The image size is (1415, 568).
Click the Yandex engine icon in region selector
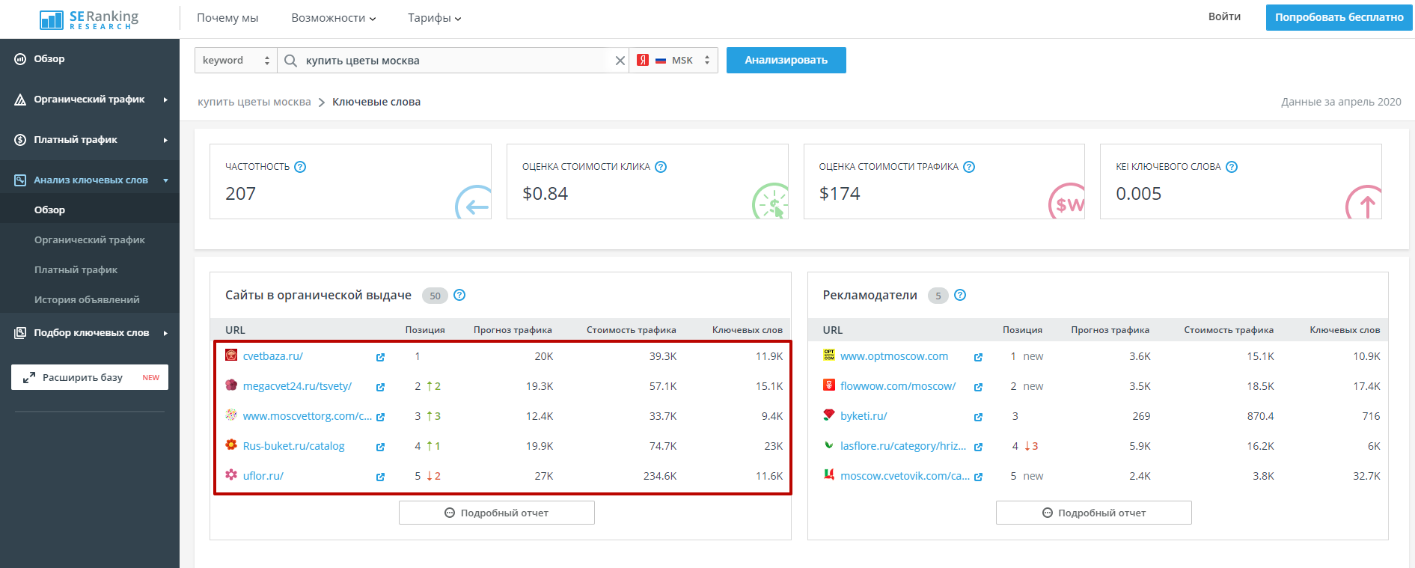pyautogui.click(x=644, y=60)
